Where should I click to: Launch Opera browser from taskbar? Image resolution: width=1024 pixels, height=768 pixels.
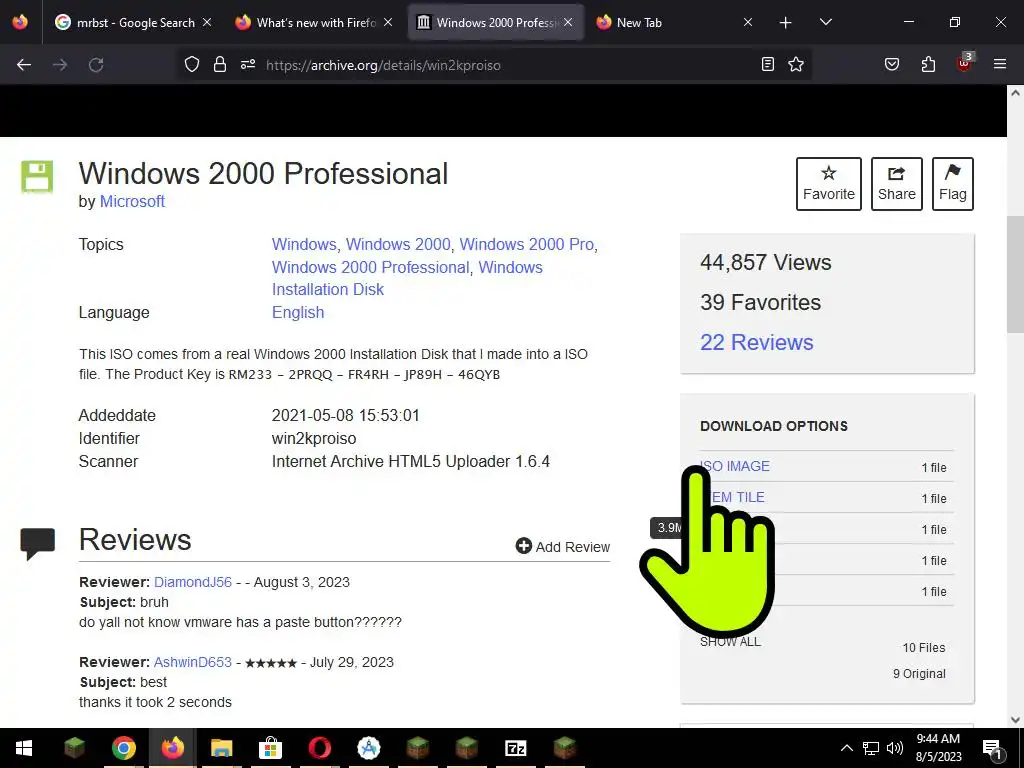(319, 748)
